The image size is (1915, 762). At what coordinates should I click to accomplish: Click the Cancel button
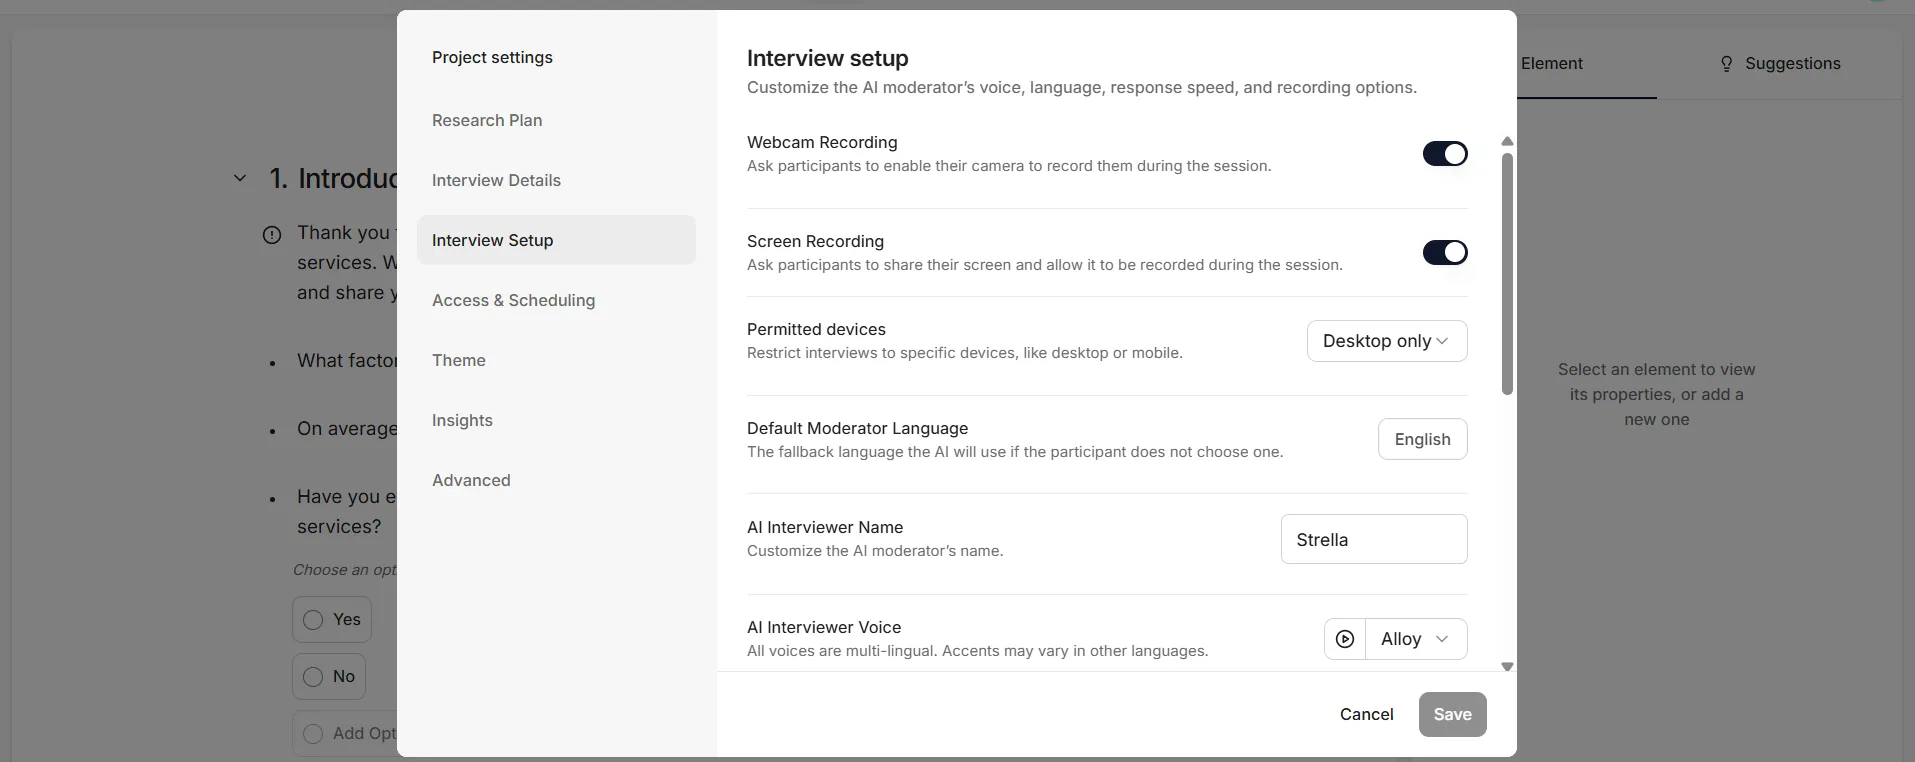(x=1366, y=714)
